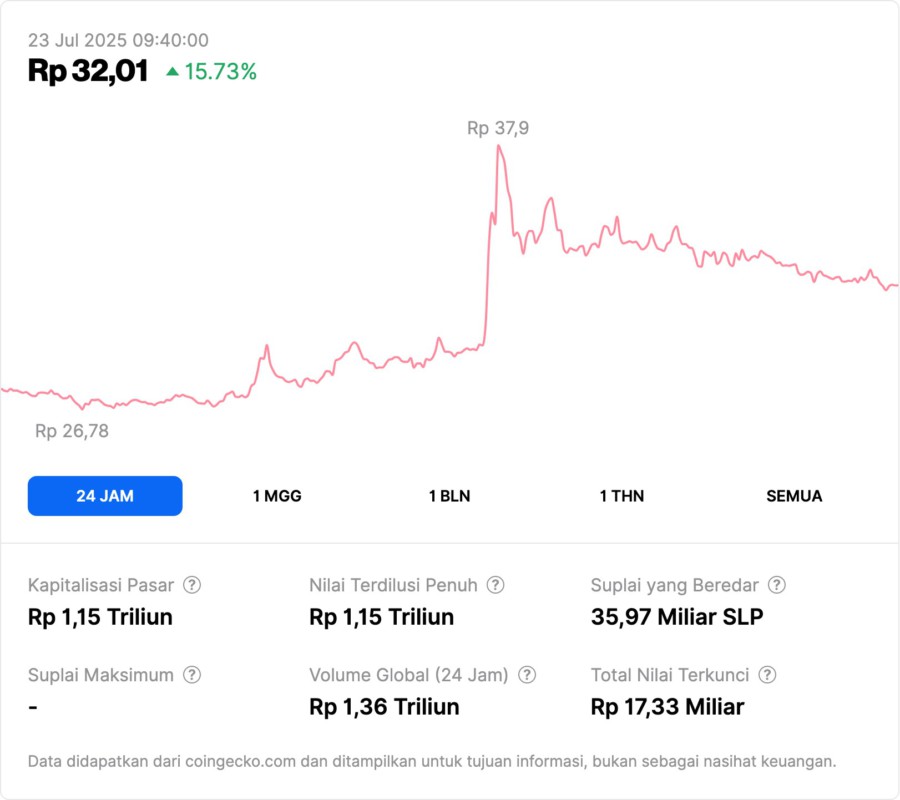This screenshot has height=800, width=900.
Task: Click help icon beside Suplai yang Beredar
Action: pyautogui.click(x=777, y=585)
